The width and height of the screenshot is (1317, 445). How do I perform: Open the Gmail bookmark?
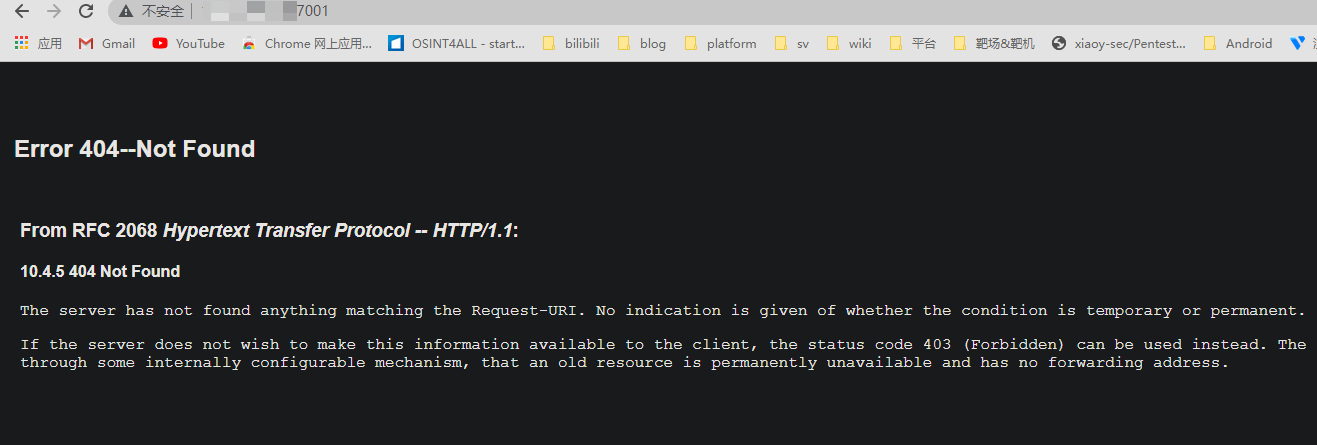pyautogui.click(x=106, y=43)
